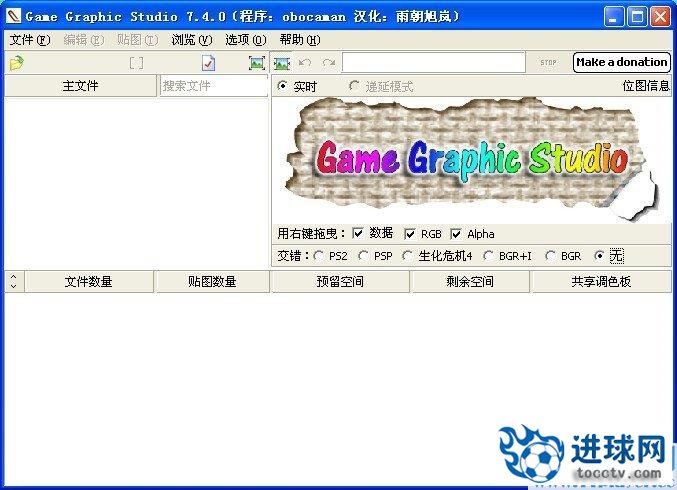Minimize the Game Graphic Studio window

coord(613,17)
